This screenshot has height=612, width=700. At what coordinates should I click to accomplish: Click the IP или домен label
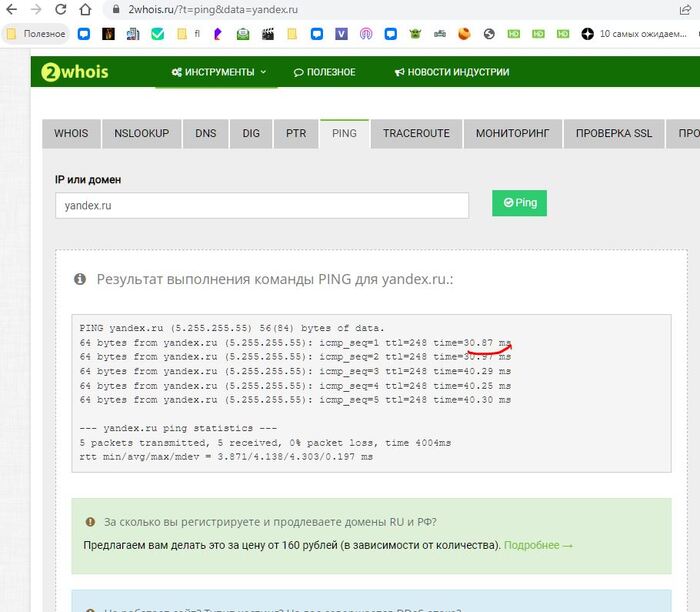(x=88, y=180)
